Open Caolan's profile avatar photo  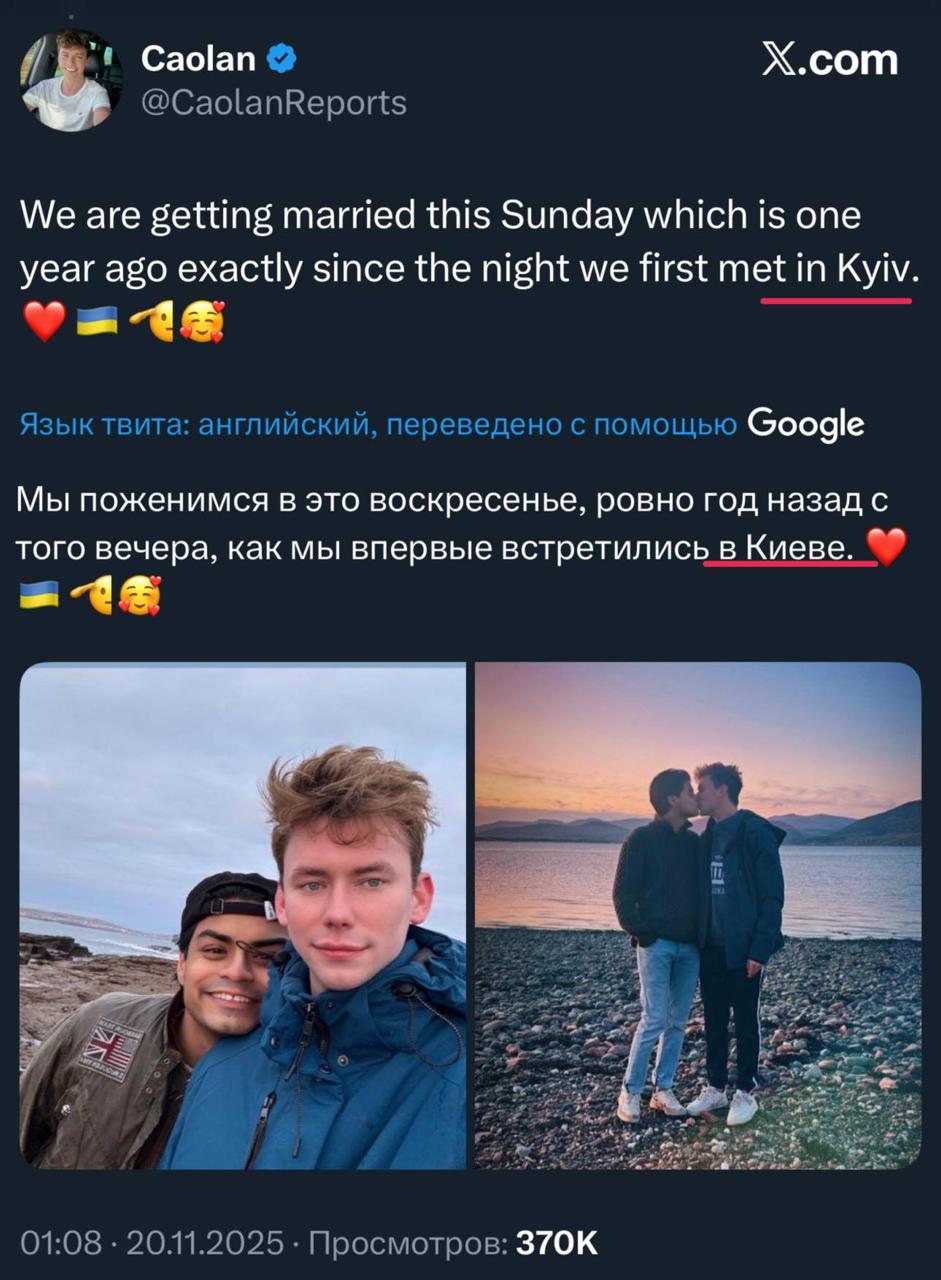coord(71,80)
